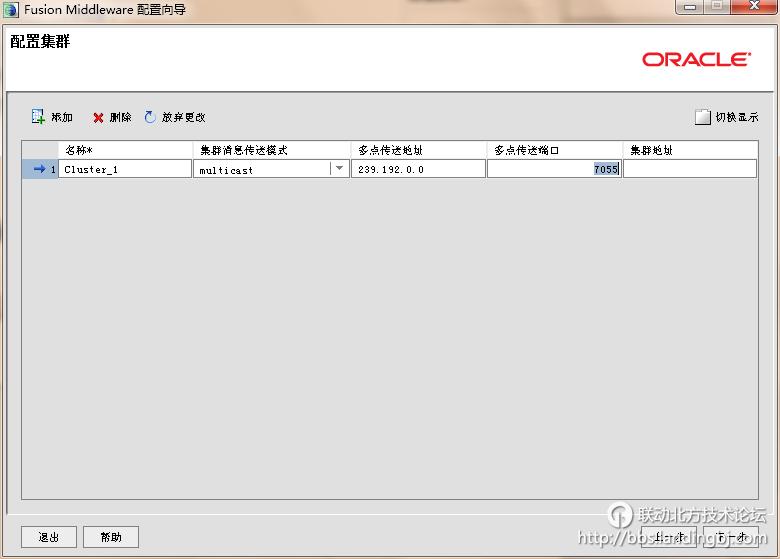Click the Cluster_1 name field
The image size is (780, 559).
pos(125,169)
